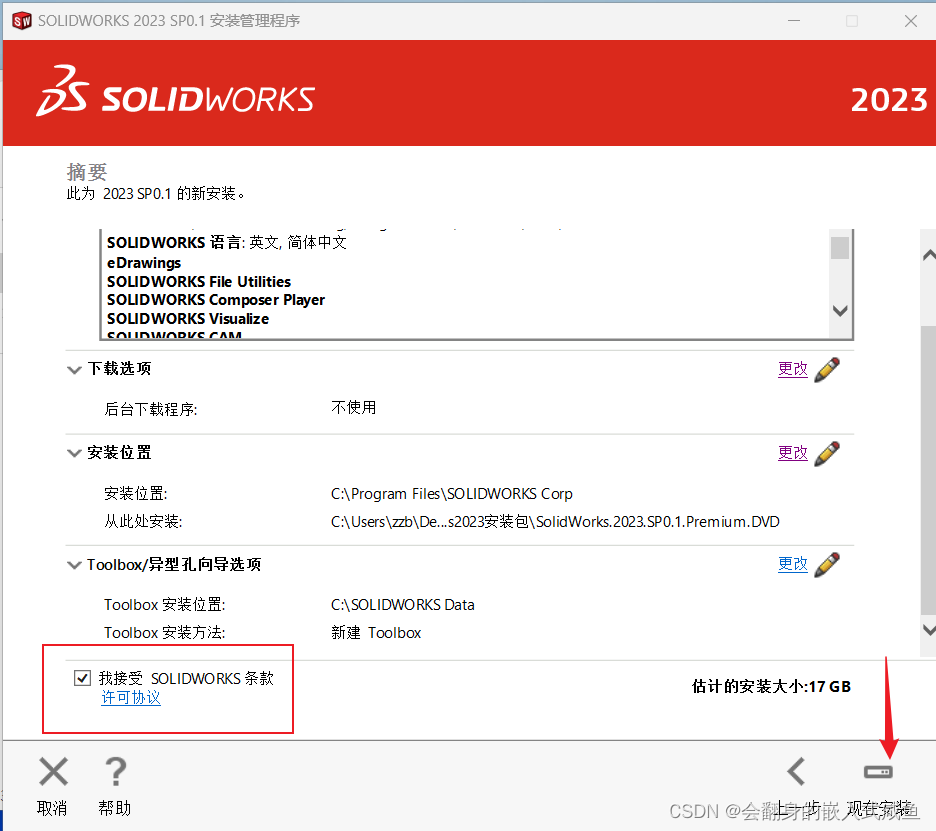The width and height of the screenshot is (936, 831).
Task: Close the installation manager window
Action: pos(910,21)
